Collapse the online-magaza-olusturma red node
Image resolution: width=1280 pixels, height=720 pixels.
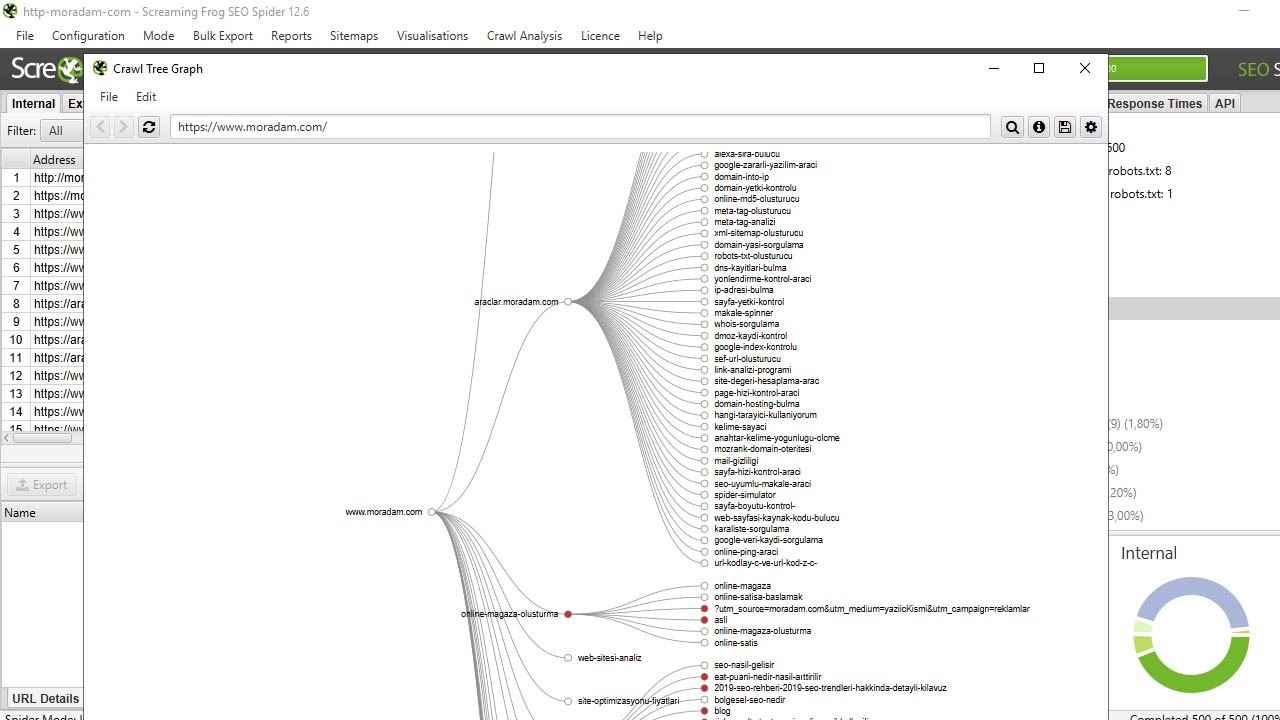pyautogui.click(x=568, y=614)
